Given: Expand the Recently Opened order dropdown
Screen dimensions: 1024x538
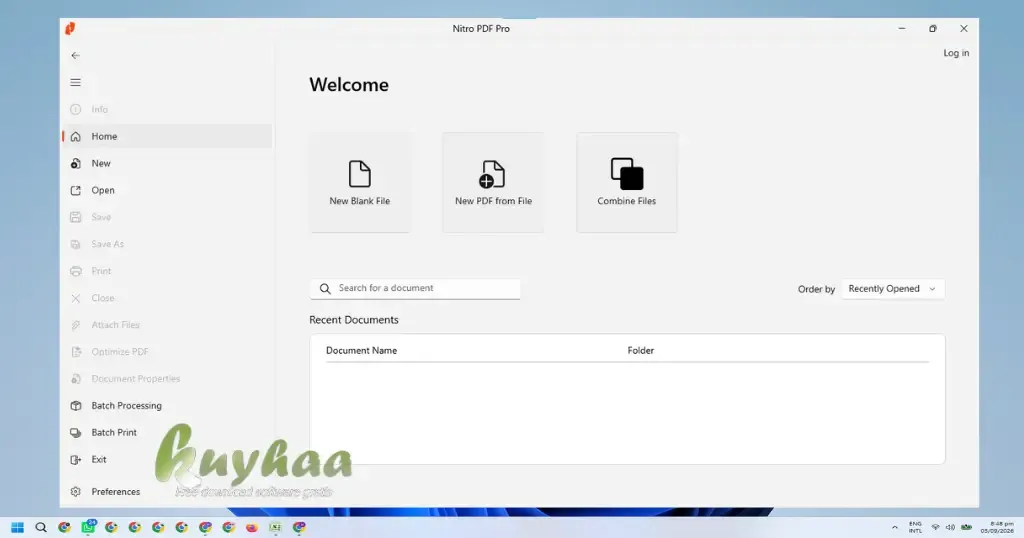Looking at the screenshot, I should point(892,289).
